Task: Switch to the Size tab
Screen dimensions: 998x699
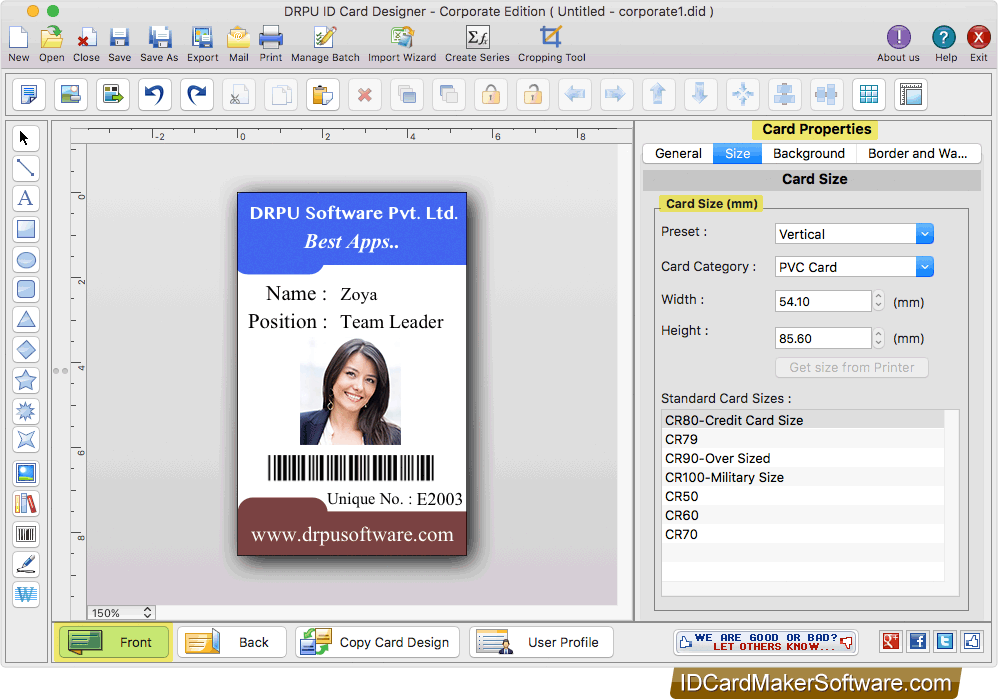Action: pyautogui.click(x=738, y=153)
